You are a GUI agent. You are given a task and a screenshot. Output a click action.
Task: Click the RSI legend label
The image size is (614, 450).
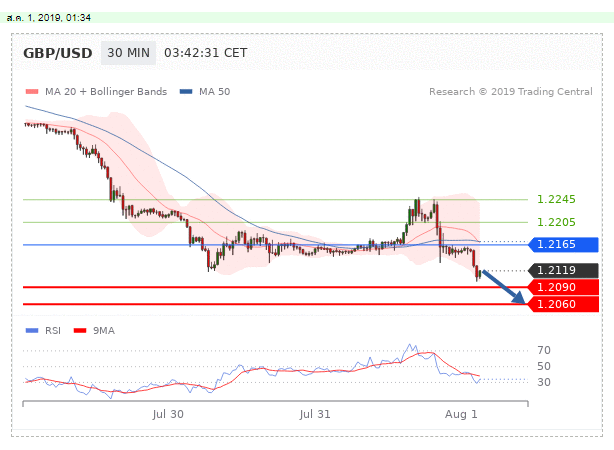53,331
